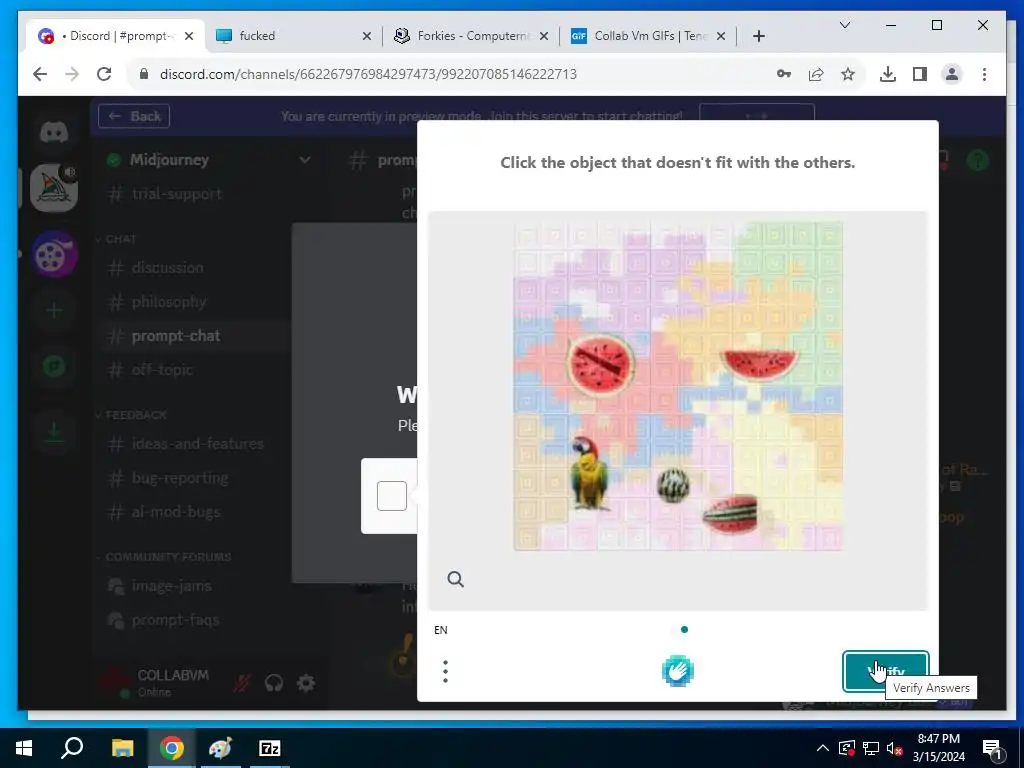Expand the Midjourney server header dropdown
The width and height of the screenshot is (1024, 768).
(x=304, y=159)
